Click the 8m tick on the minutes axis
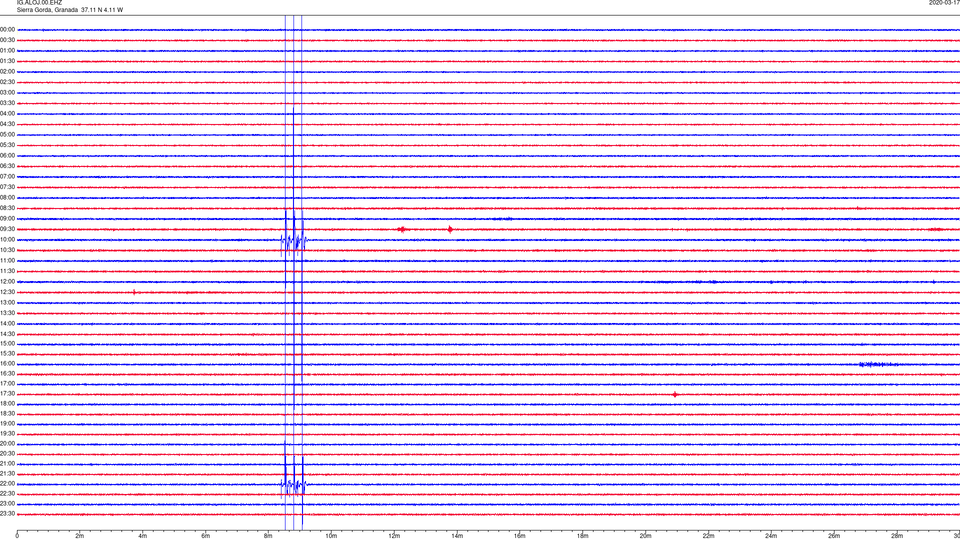960x540 pixels. [268, 536]
